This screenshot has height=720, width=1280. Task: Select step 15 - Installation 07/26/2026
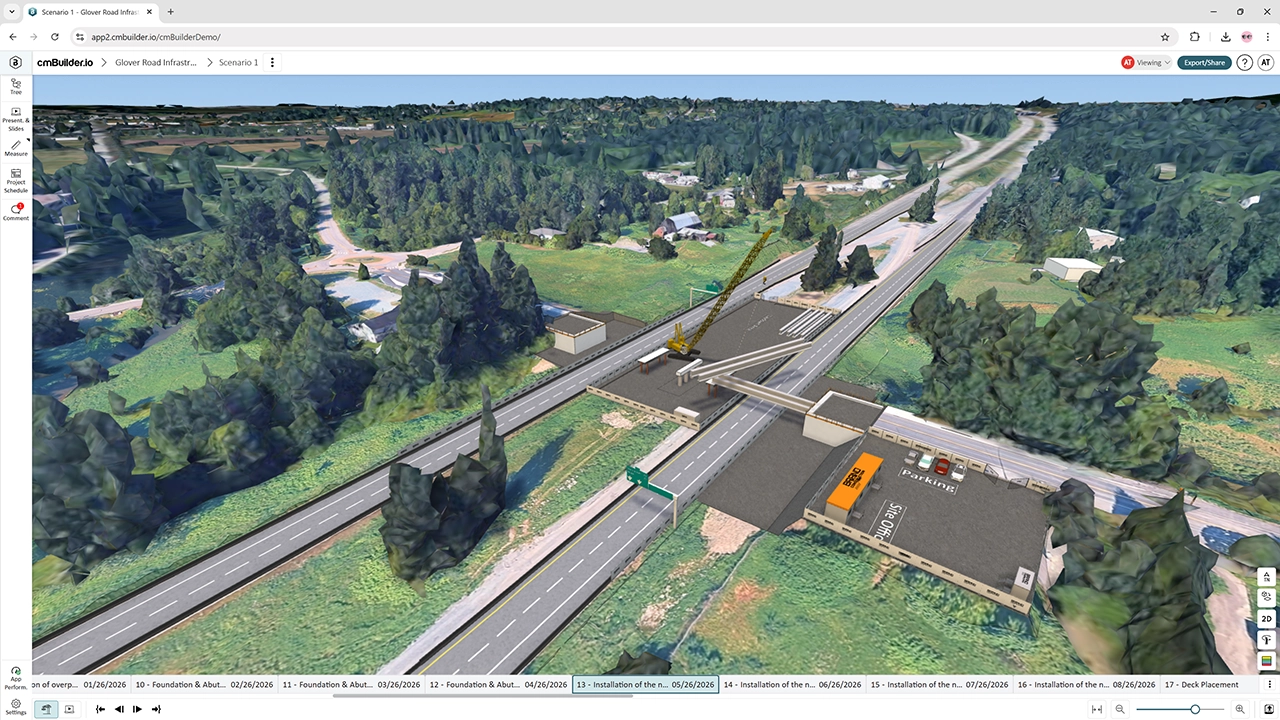[939, 685]
